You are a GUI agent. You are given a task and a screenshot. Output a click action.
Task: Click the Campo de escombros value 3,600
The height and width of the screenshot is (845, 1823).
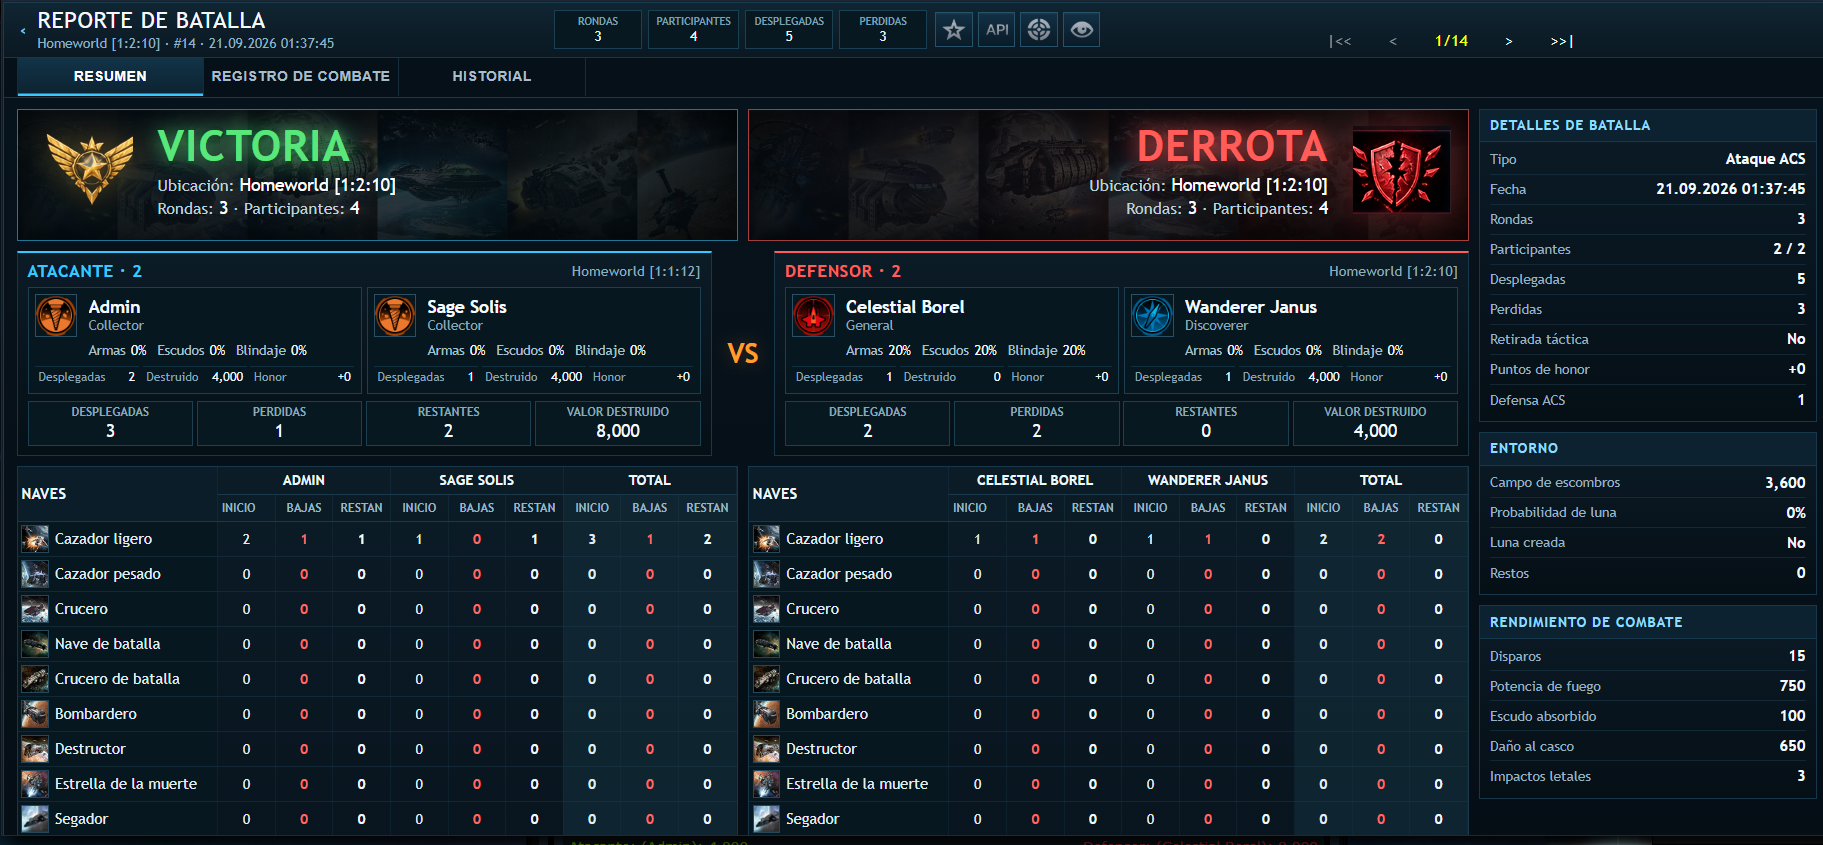(x=1785, y=482)
